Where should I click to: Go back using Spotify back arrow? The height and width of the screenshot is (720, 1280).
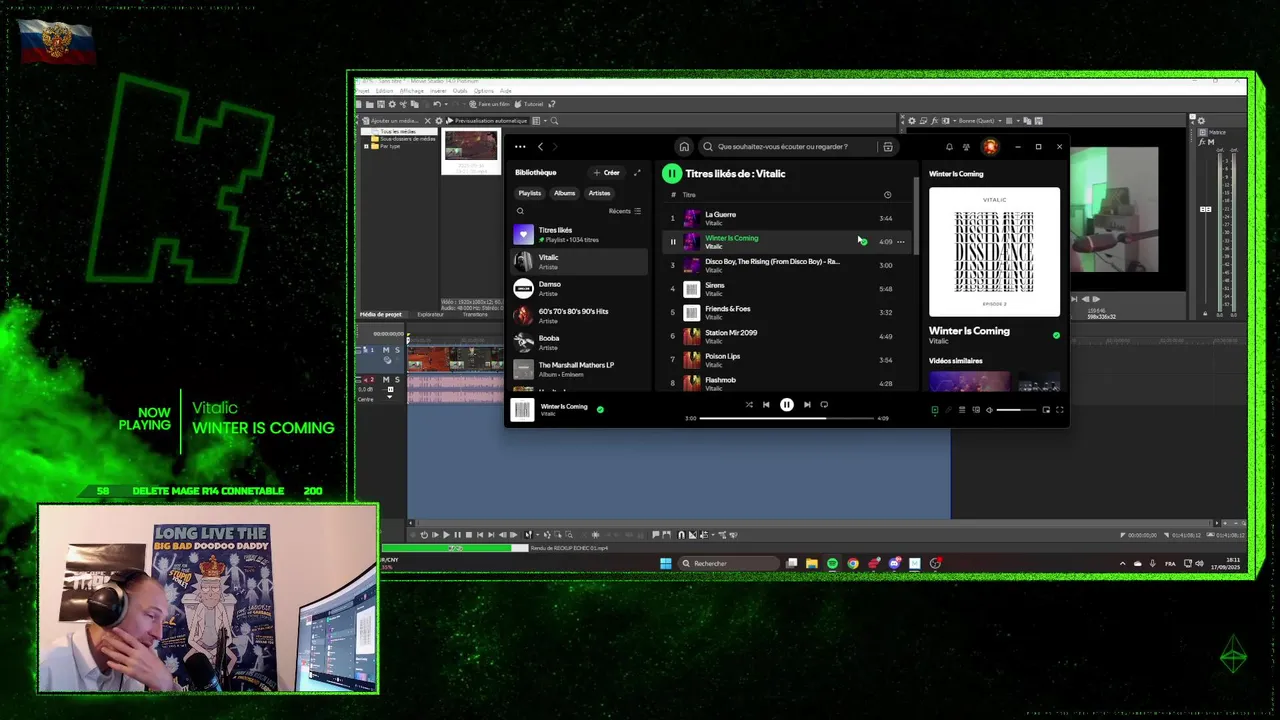click(x=540, y=147)
